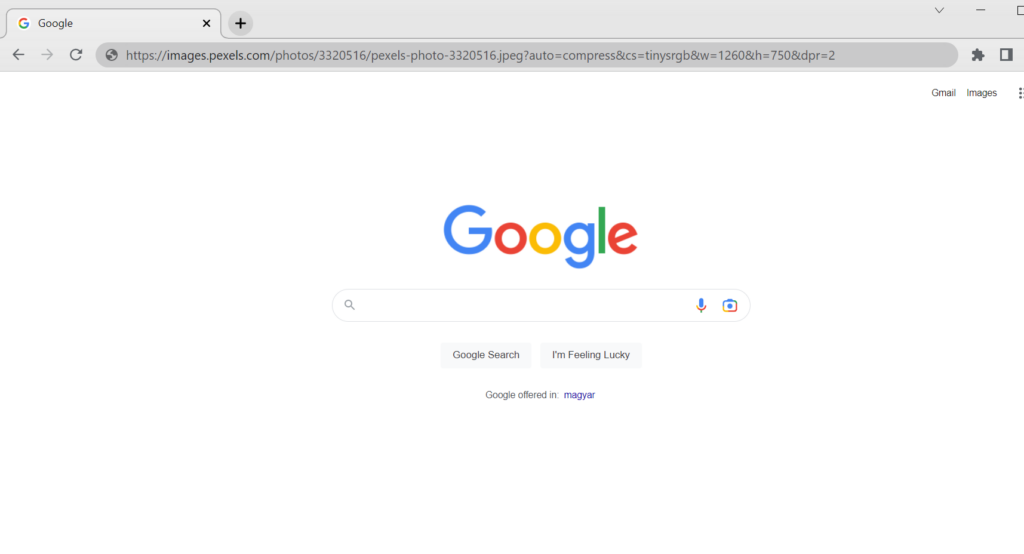Open the Images link
The height and width of the screenshot is (554, 1024).
[982, 93]
